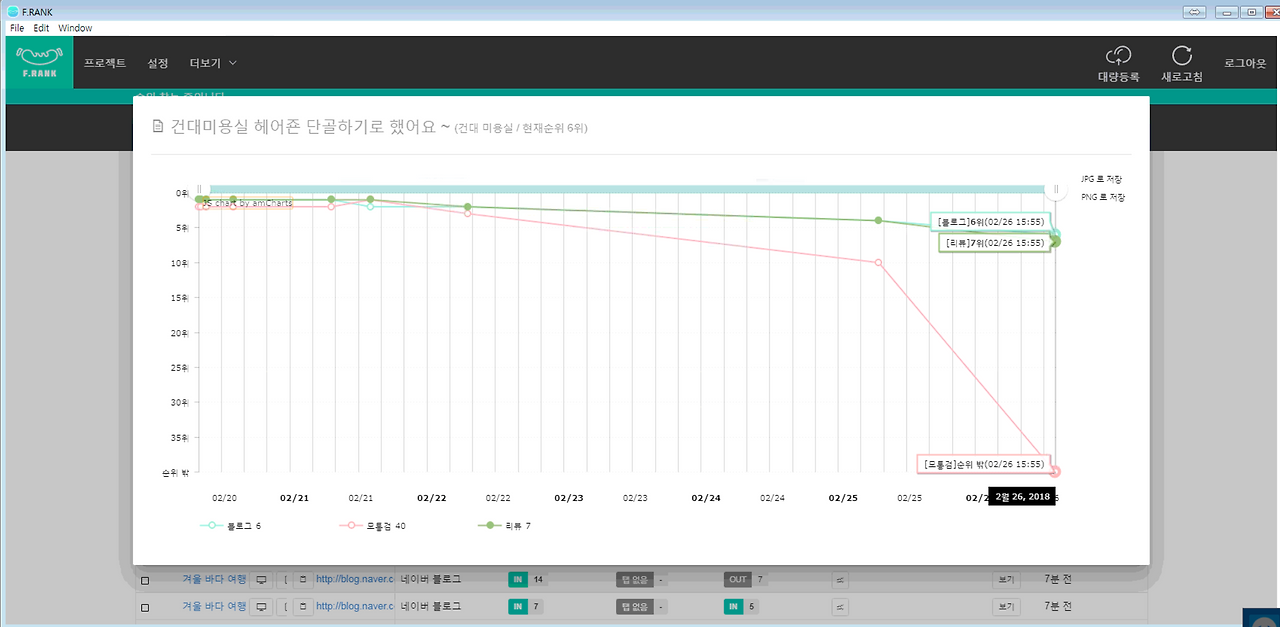1280x627 pixels.
Task: Click the [블로그]6위 chart balloon
Action: [989, 222]
